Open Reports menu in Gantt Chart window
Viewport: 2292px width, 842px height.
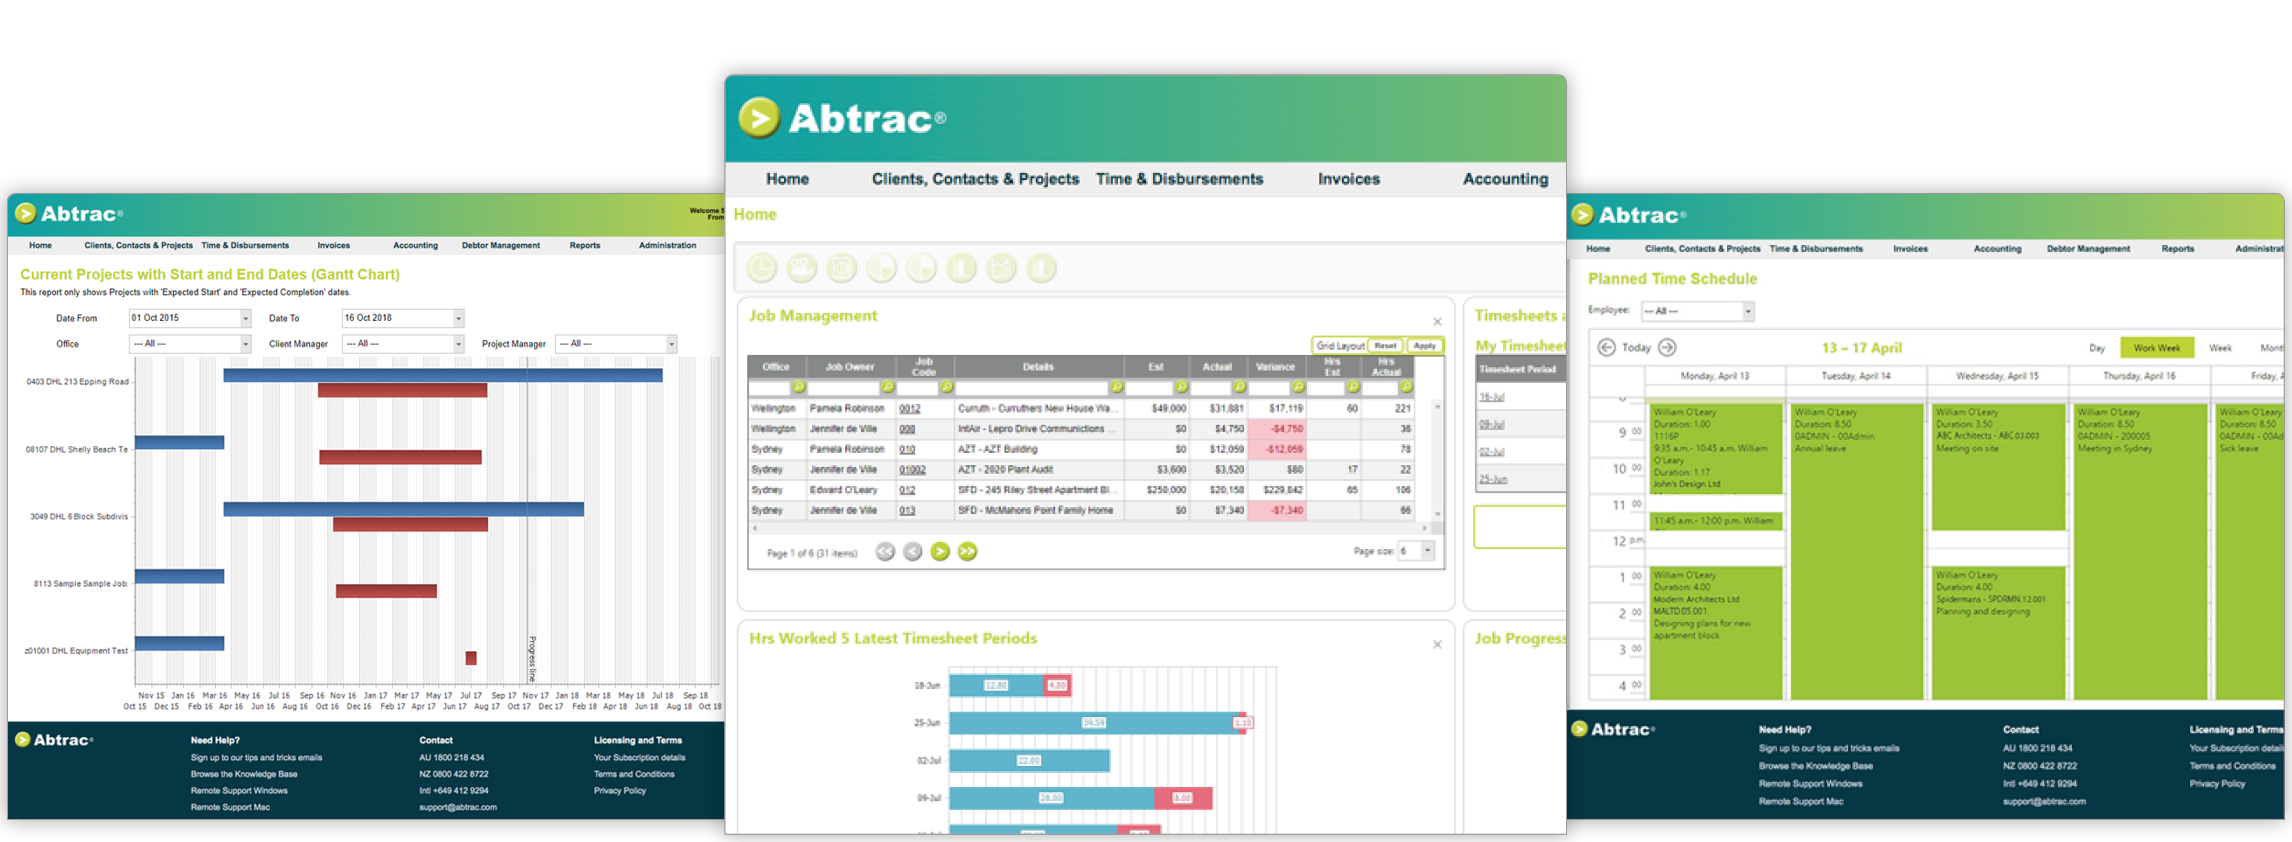coord(585,245)
